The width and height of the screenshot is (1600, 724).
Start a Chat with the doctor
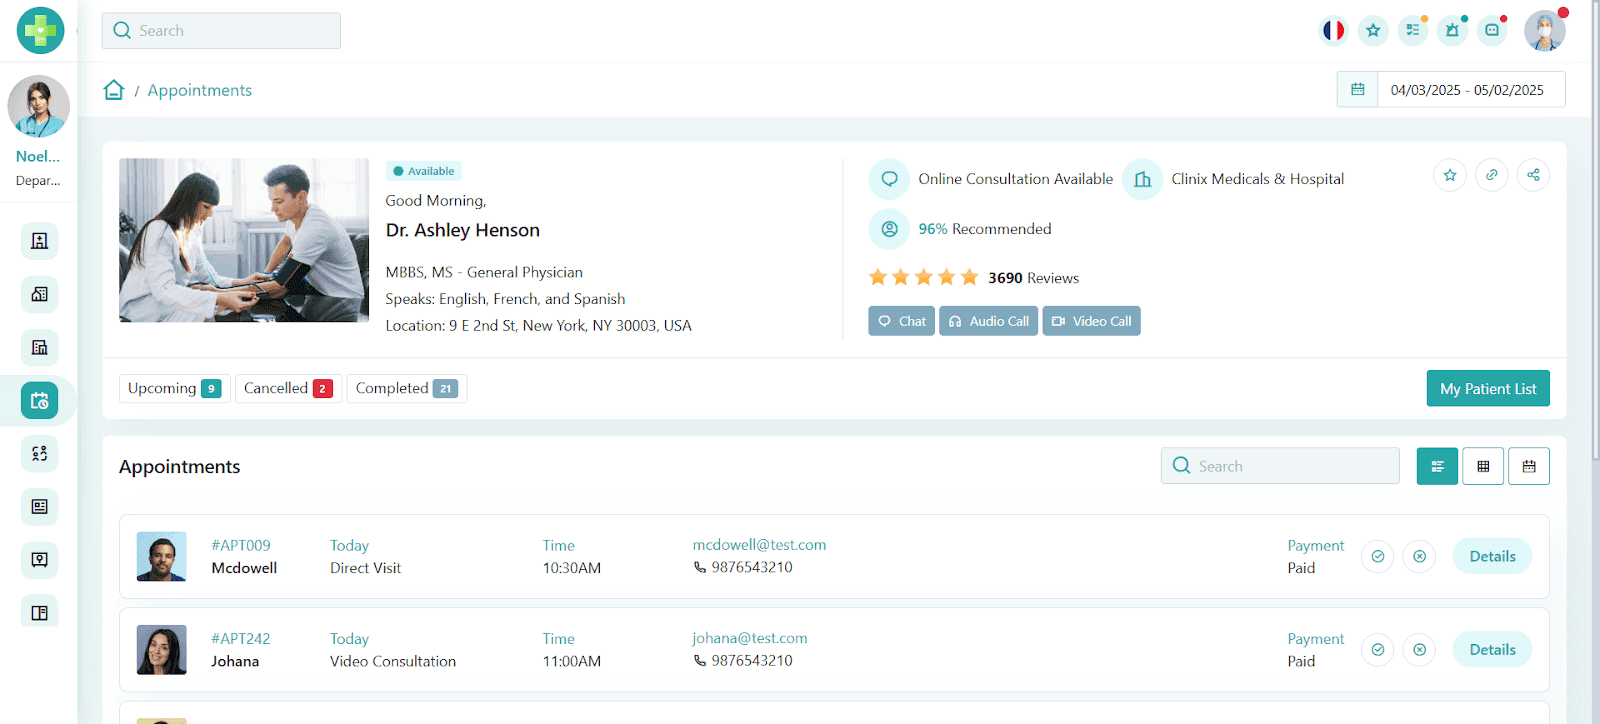[902, 321]
